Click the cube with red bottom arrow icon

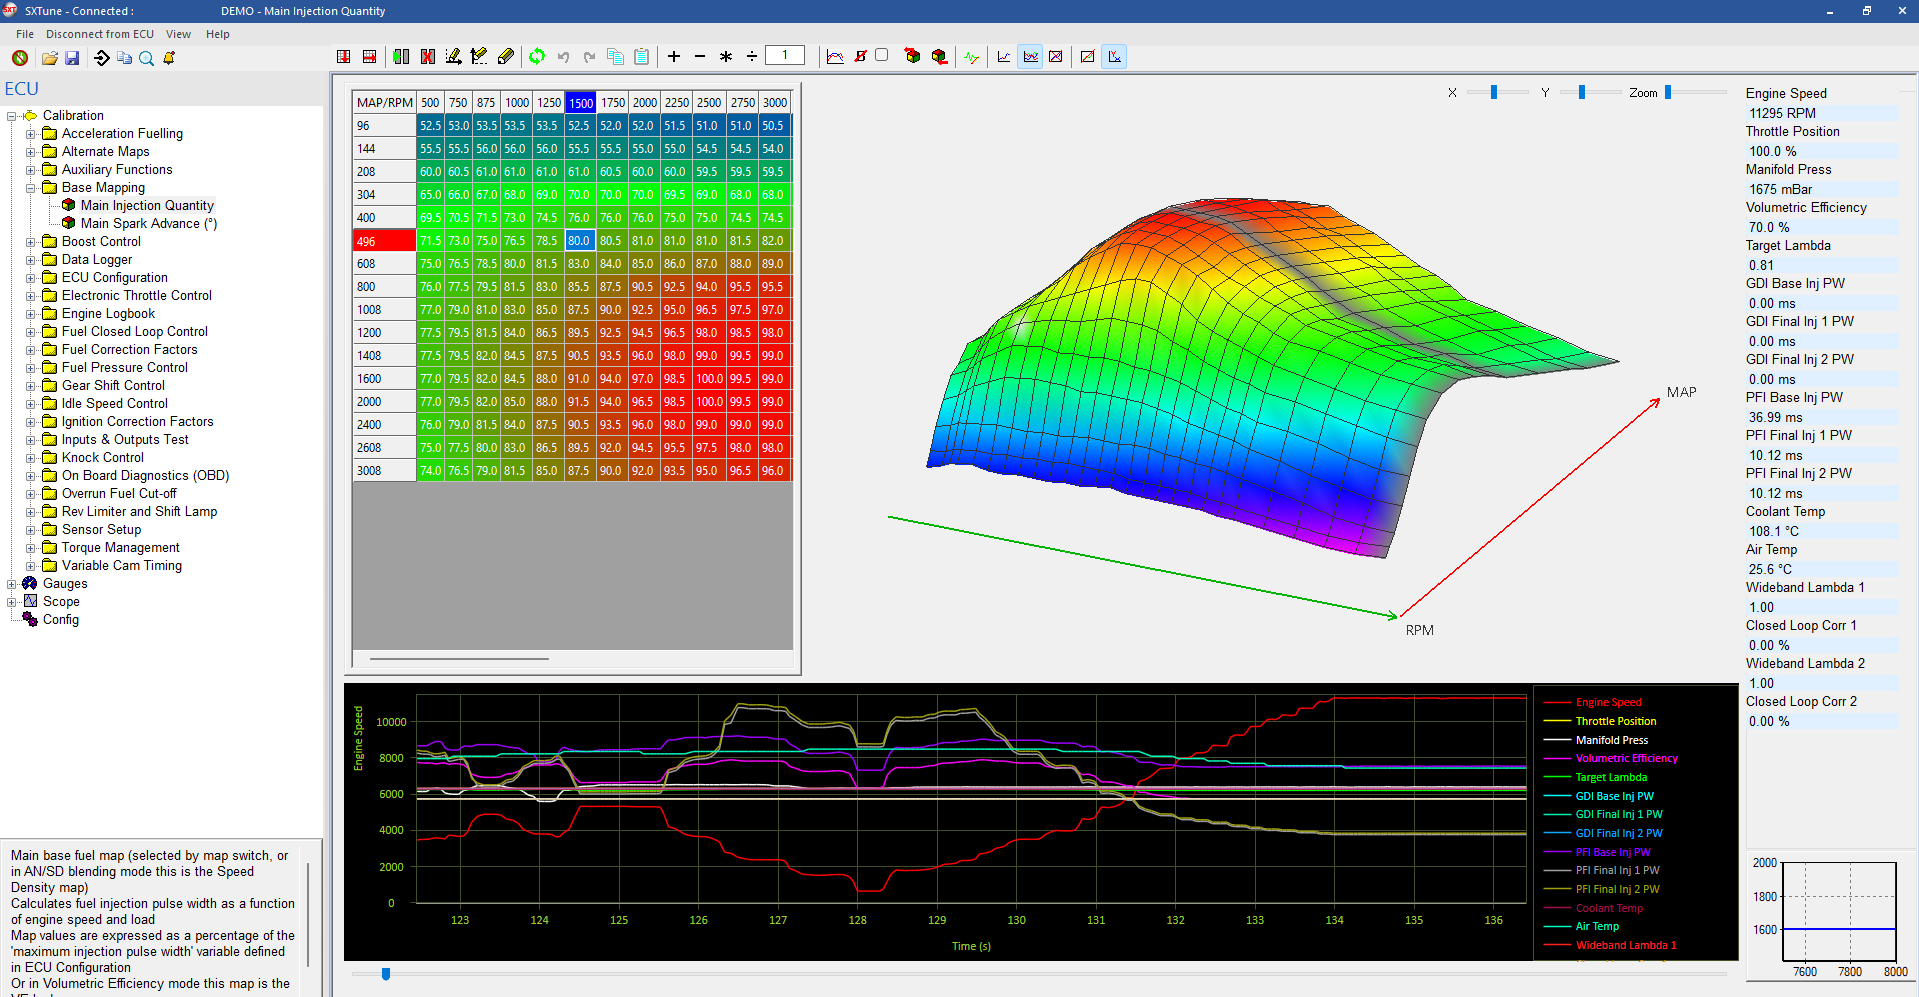tap(939, 57)
